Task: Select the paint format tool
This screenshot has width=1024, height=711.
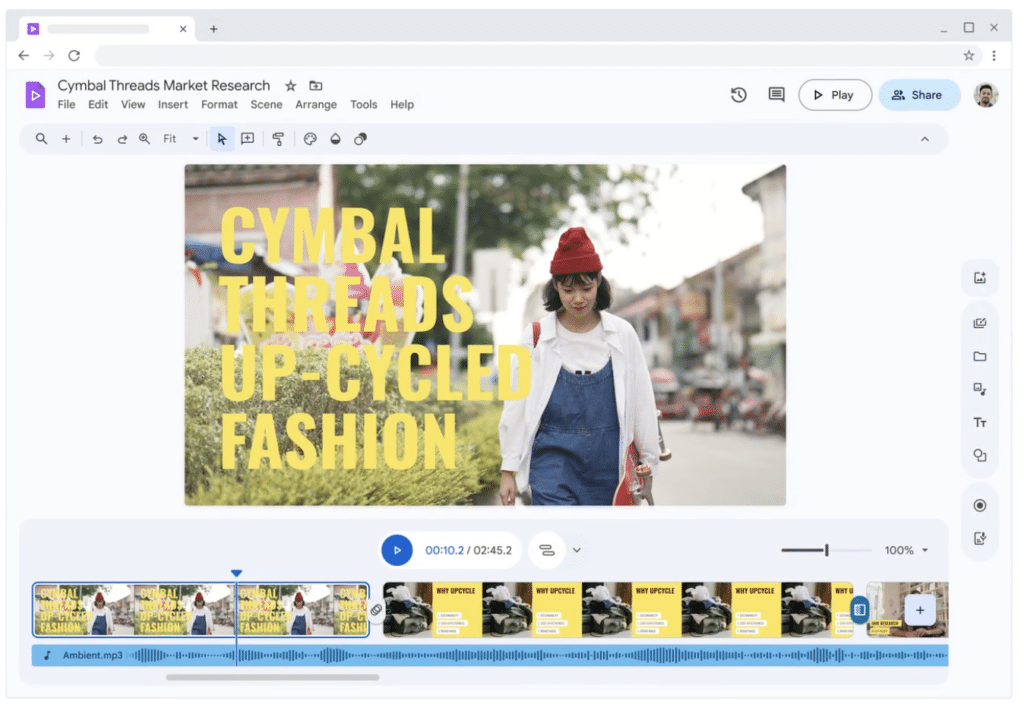Action: 278,139
